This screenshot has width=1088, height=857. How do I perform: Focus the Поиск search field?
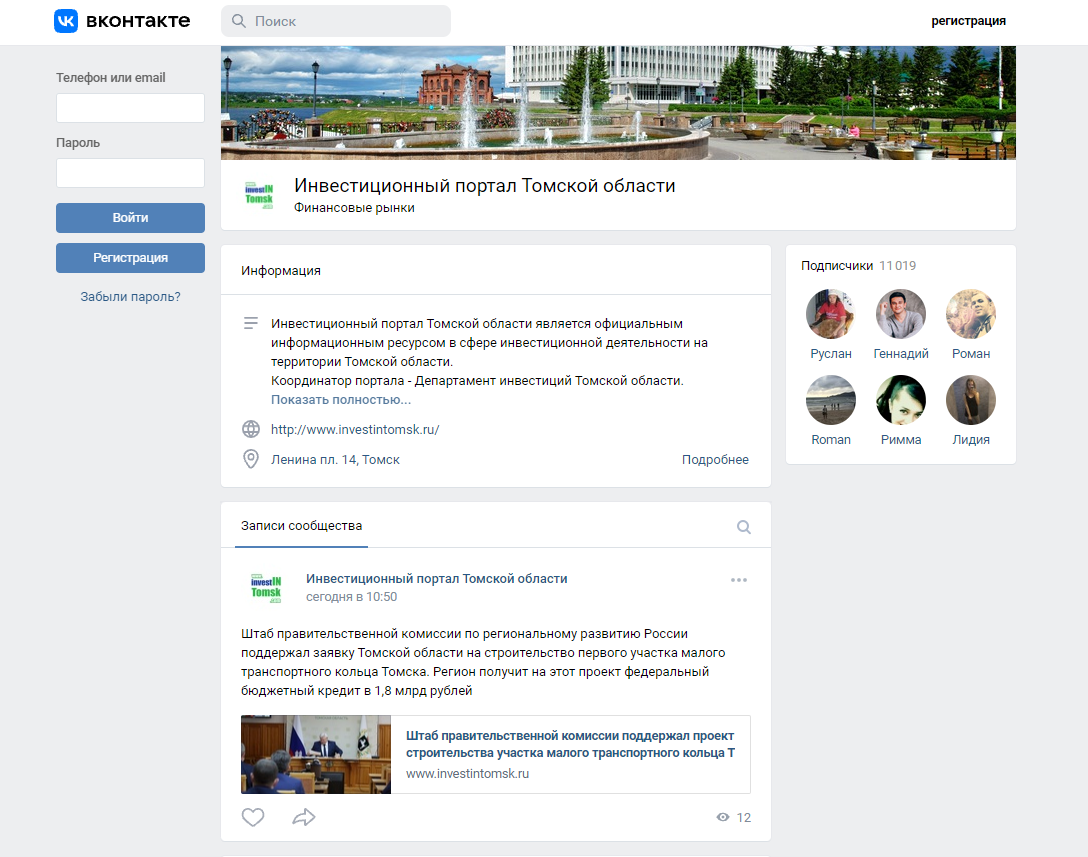[336, 21]
